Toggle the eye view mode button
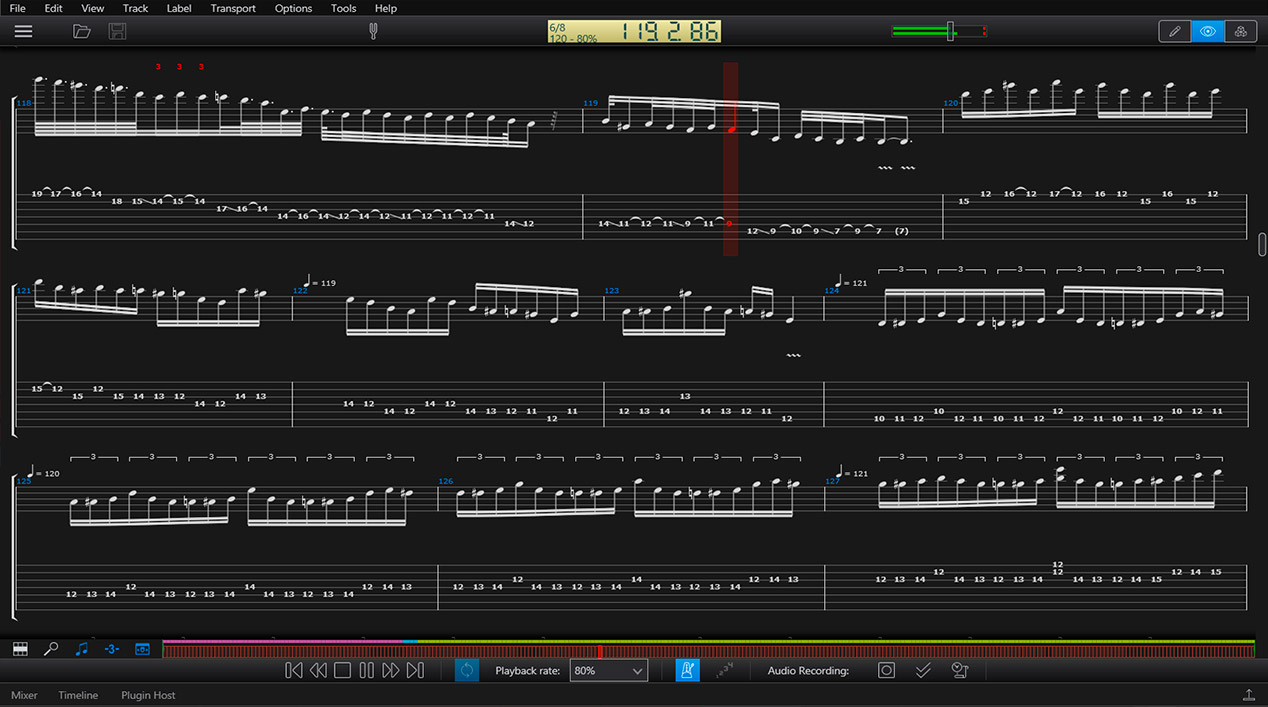1268x707 pixels. click(1207, 31)
